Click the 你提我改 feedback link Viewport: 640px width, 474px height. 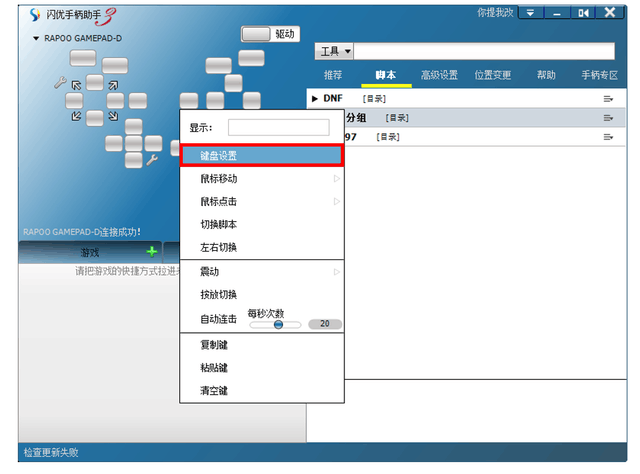(495, 13)
